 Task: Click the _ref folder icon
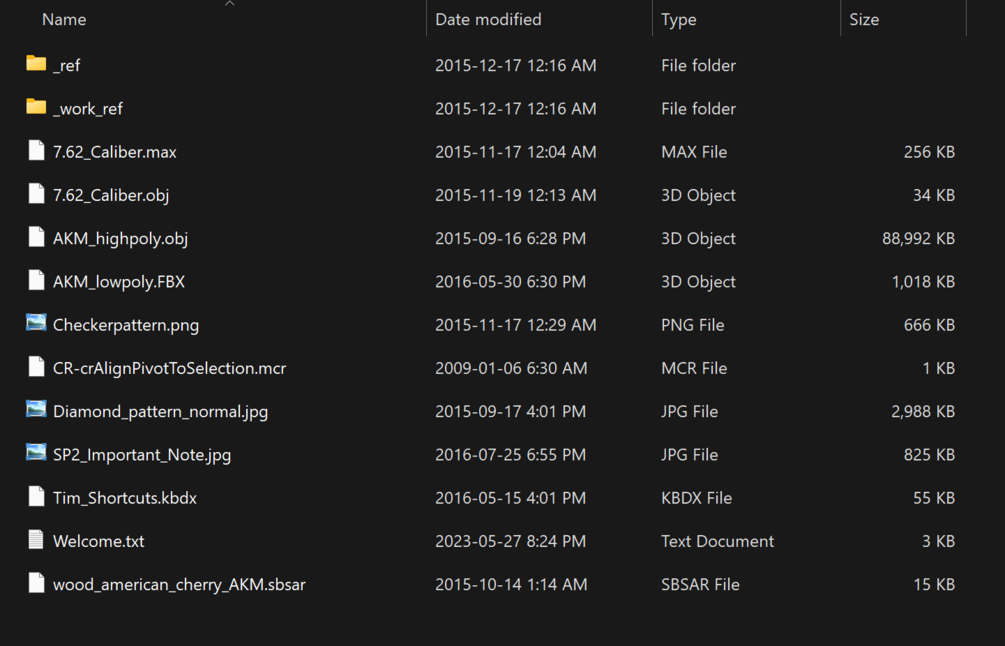(36, 64)
